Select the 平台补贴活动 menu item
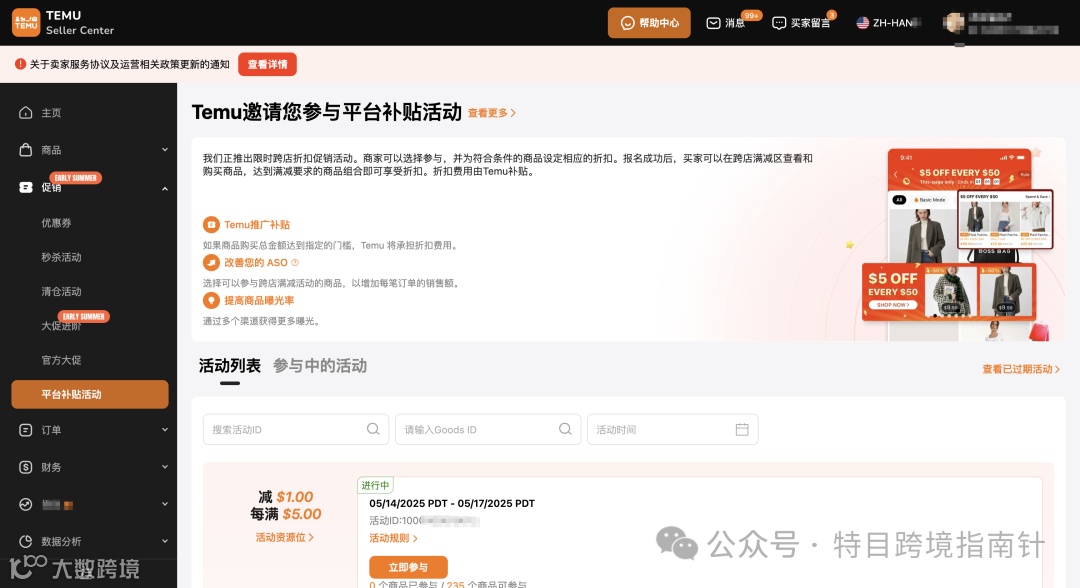The height and width of the screenshot is (588, 1080). [90, 395]
